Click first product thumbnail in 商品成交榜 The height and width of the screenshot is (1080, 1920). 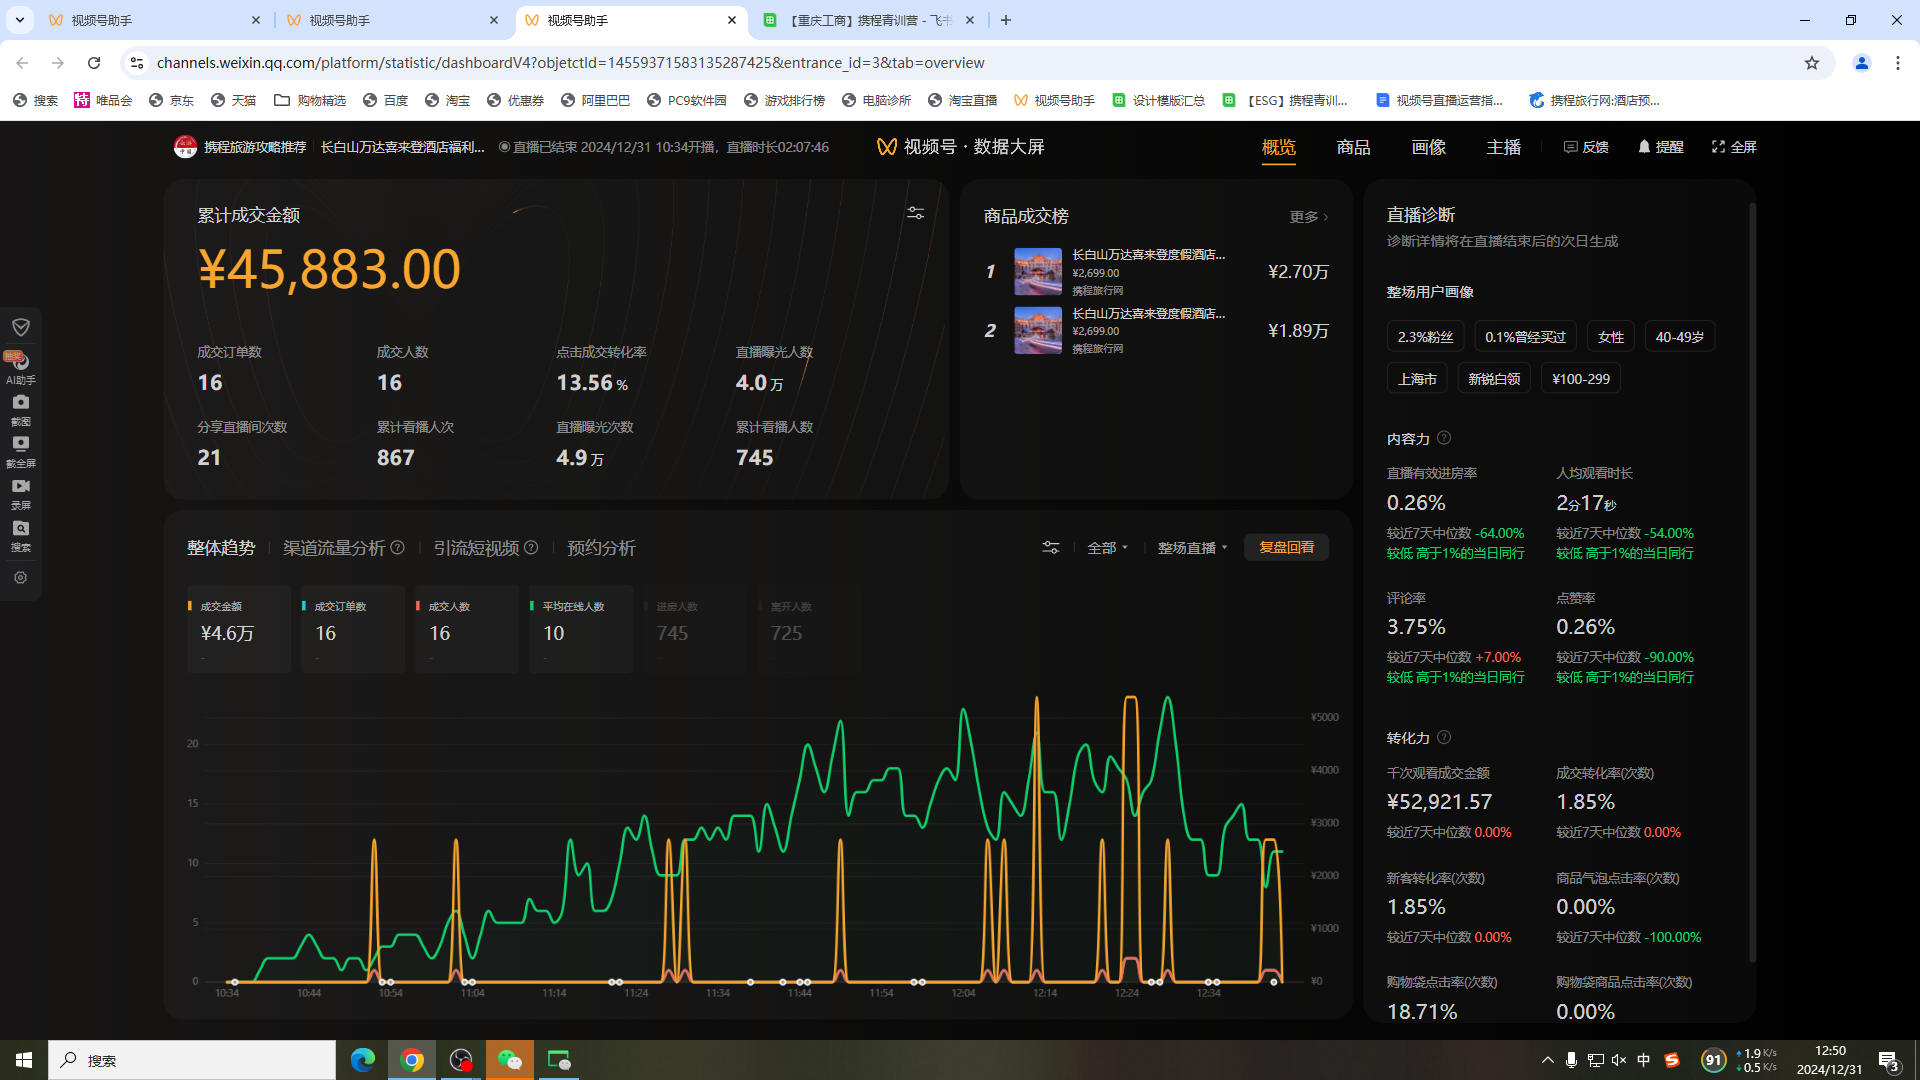tap(1038, 271)
